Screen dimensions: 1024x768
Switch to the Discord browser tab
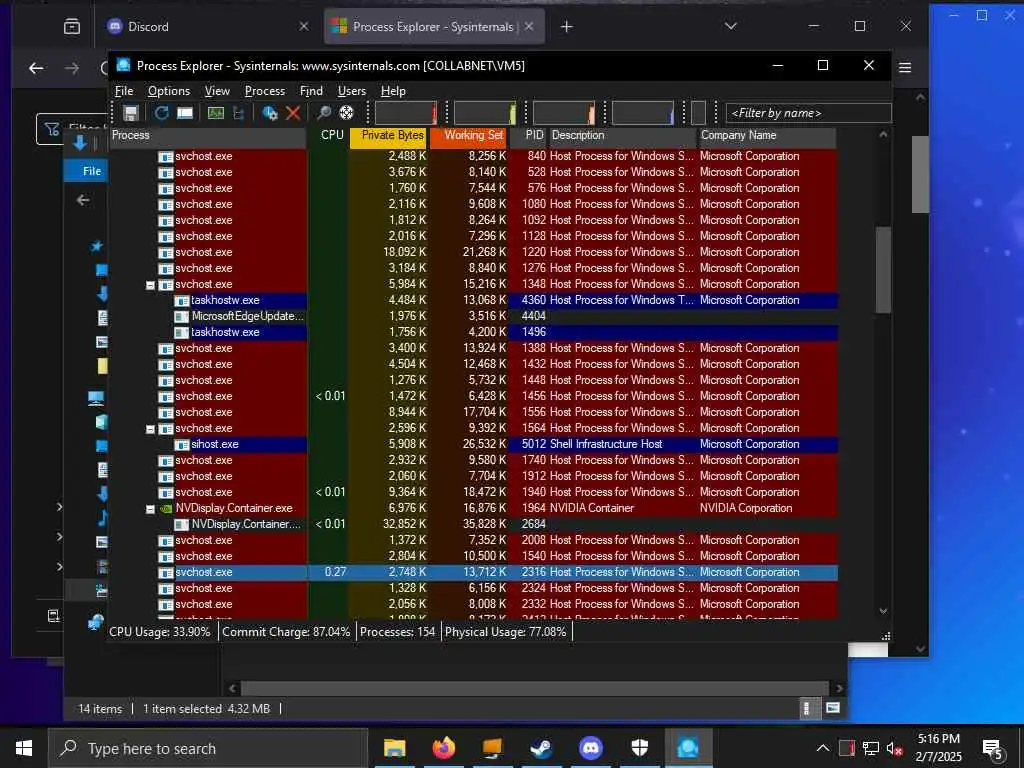tap(208, 27)
